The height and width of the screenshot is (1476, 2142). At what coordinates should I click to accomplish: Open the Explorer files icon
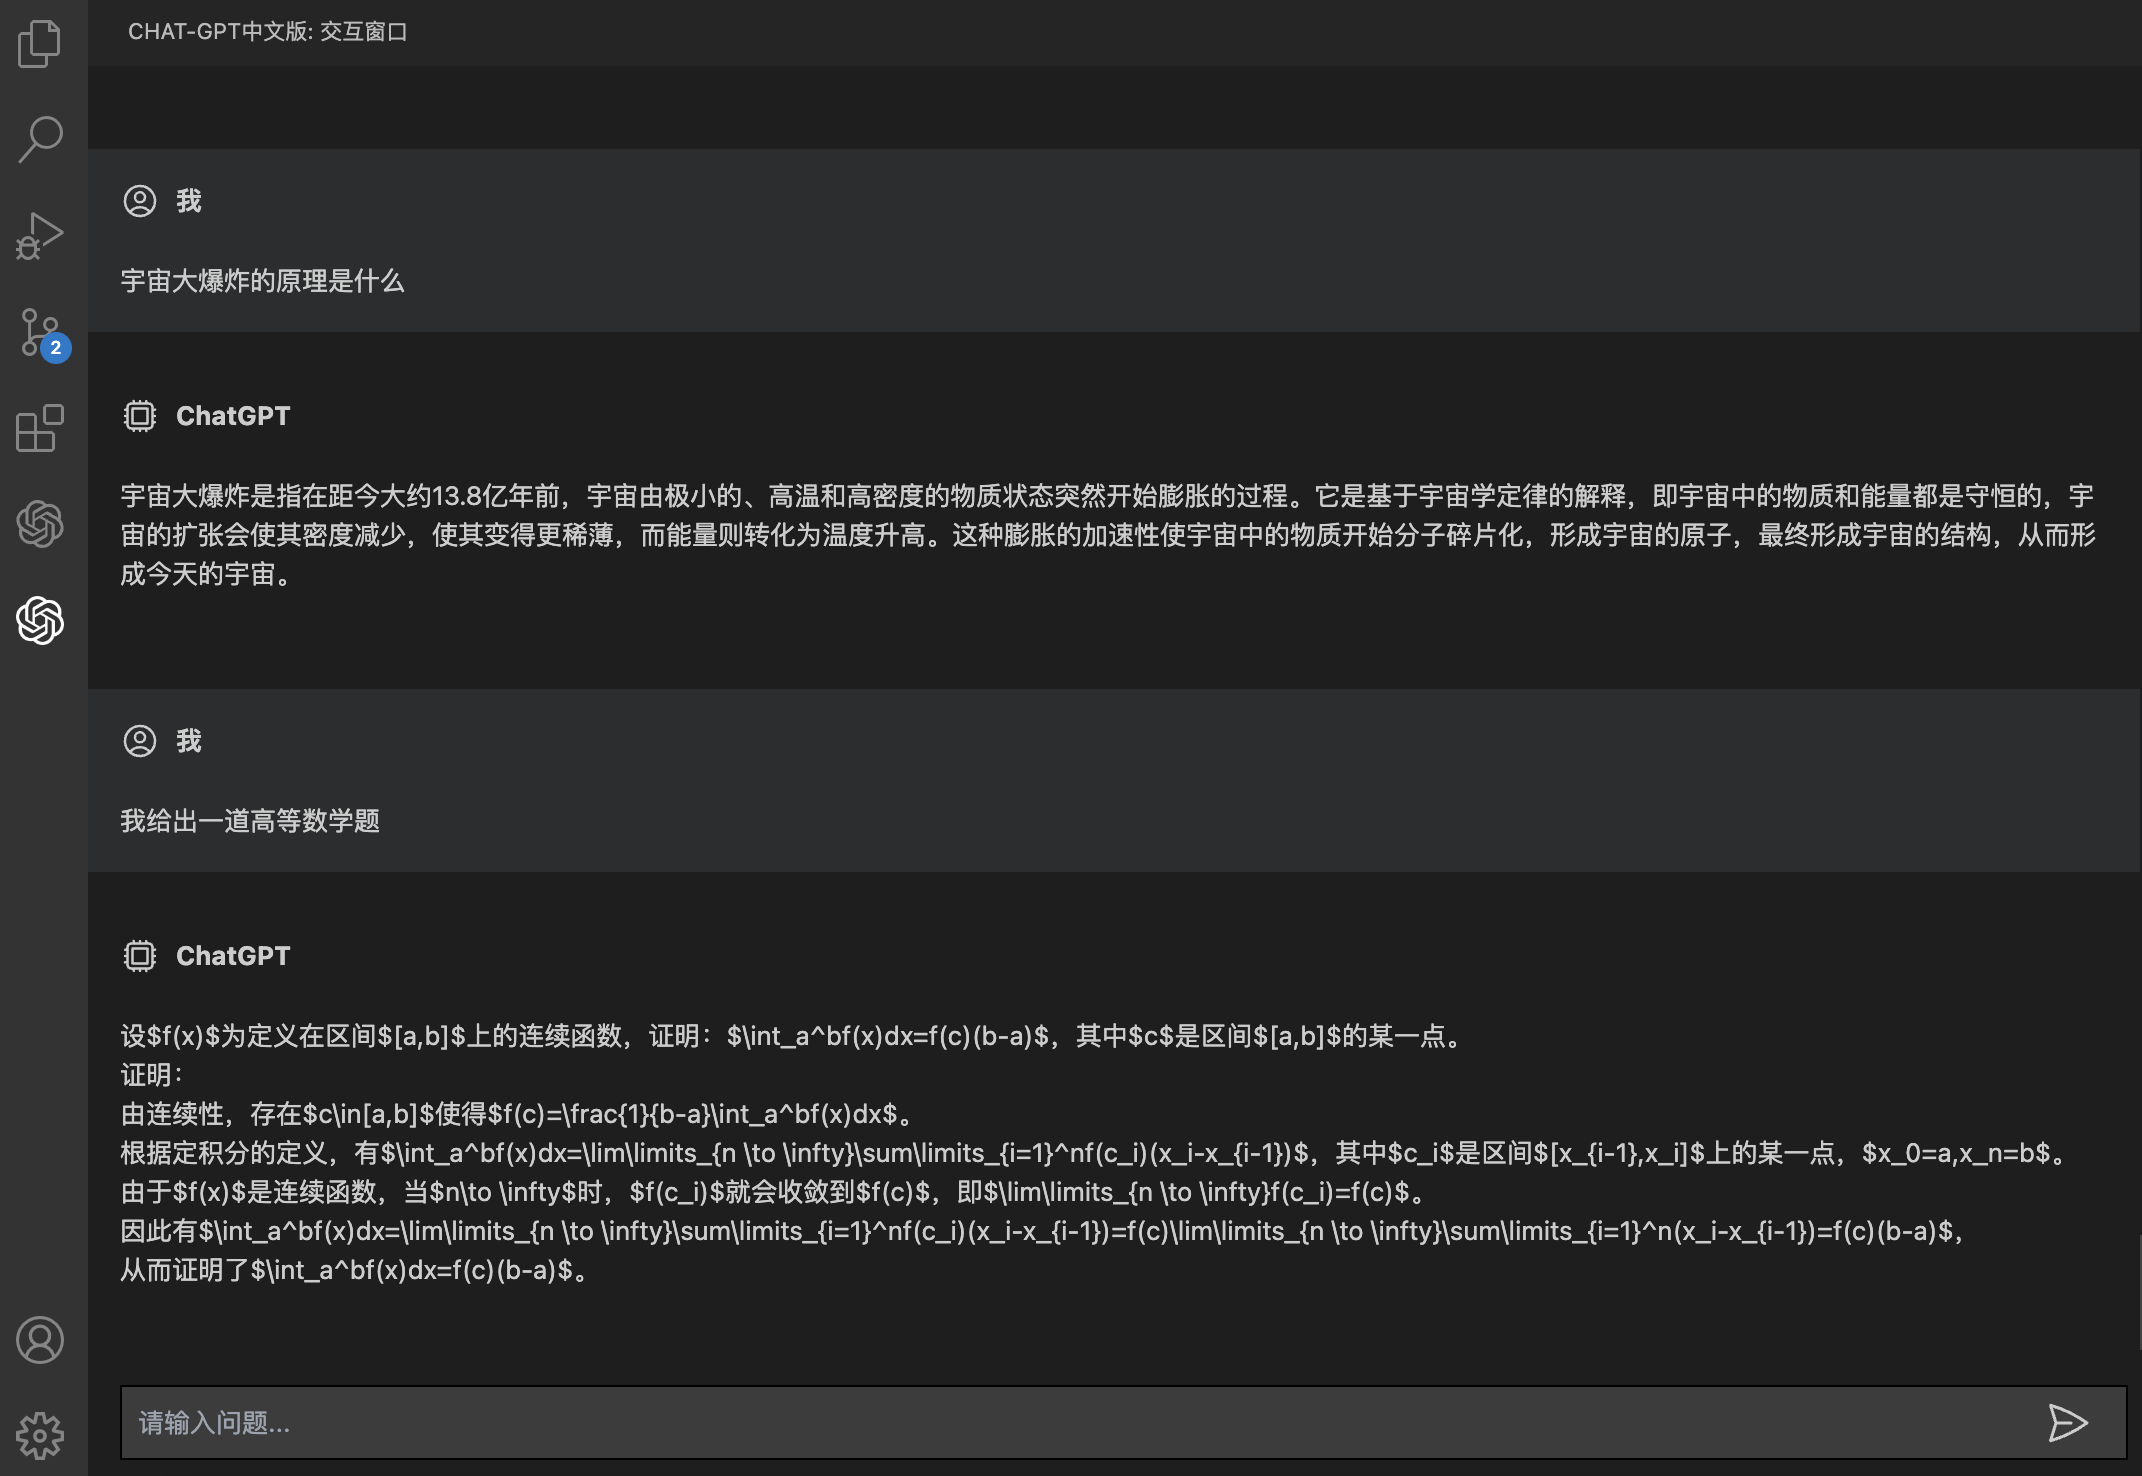(40, 44)
